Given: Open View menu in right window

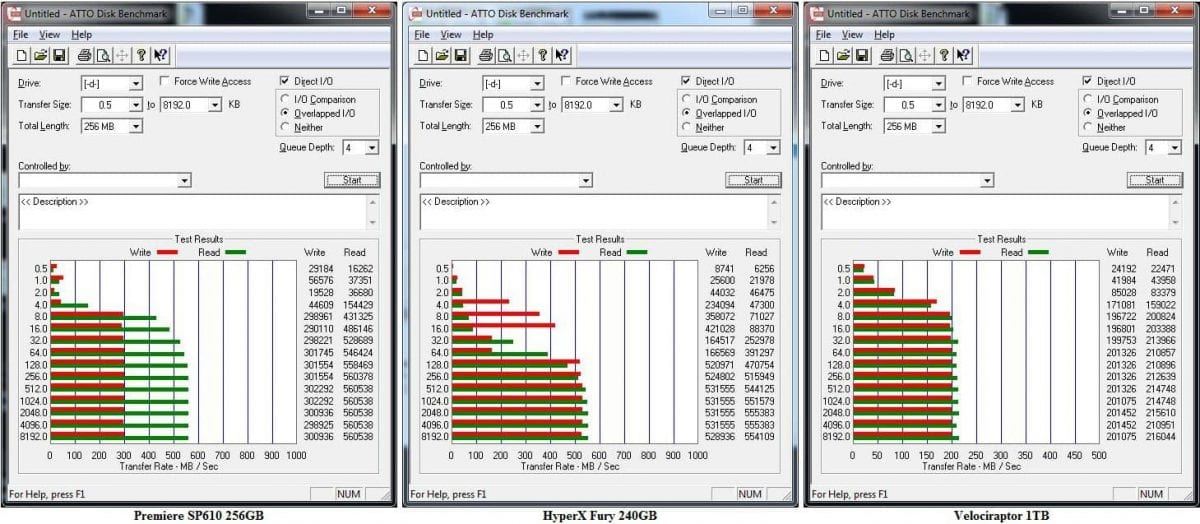Looking at the screenshot, I should coord(853,35).
